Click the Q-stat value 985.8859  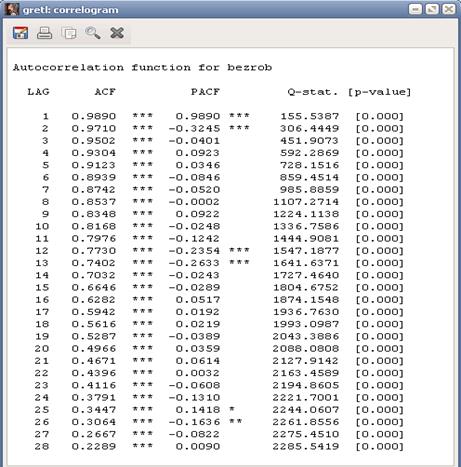(309, 190)
